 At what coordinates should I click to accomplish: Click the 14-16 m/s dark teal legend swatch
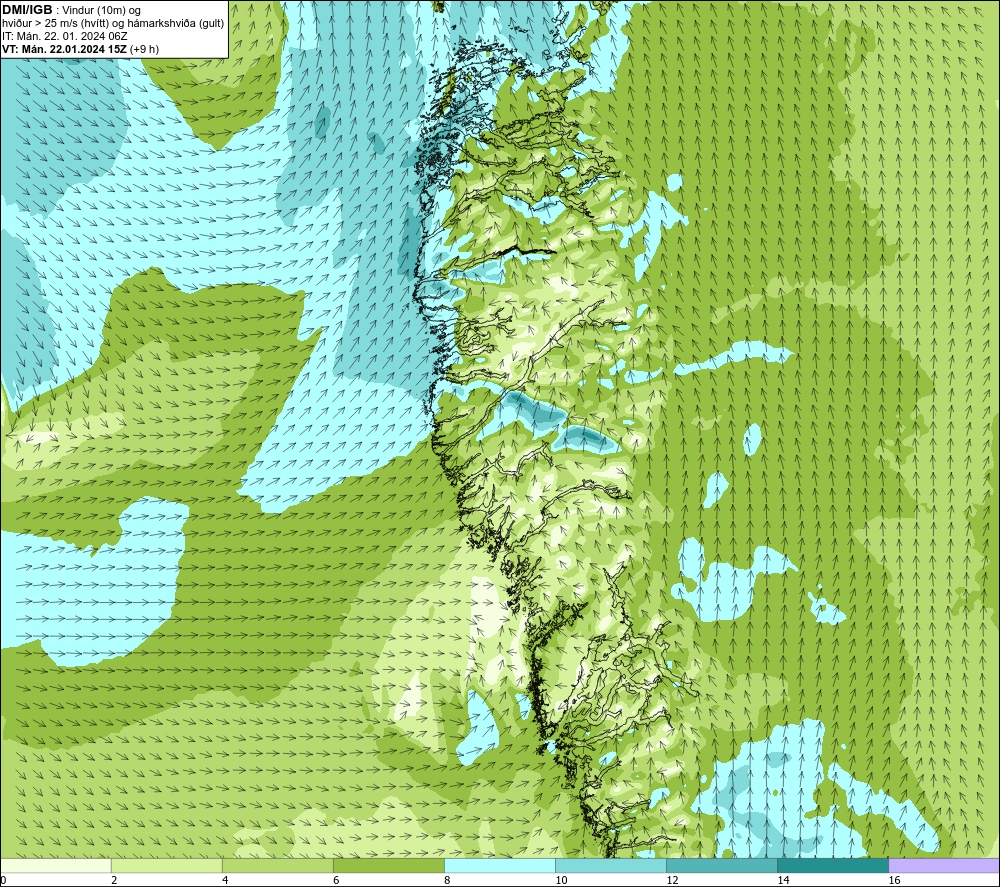click(833, 865)
